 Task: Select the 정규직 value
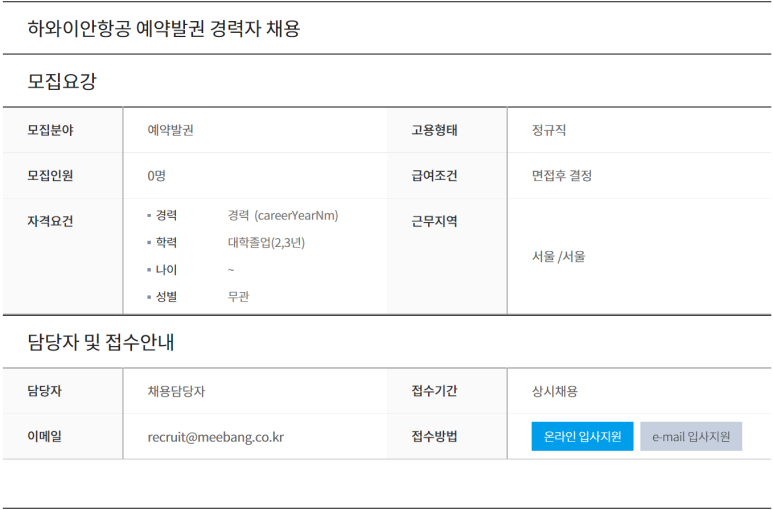pos(549,130)
